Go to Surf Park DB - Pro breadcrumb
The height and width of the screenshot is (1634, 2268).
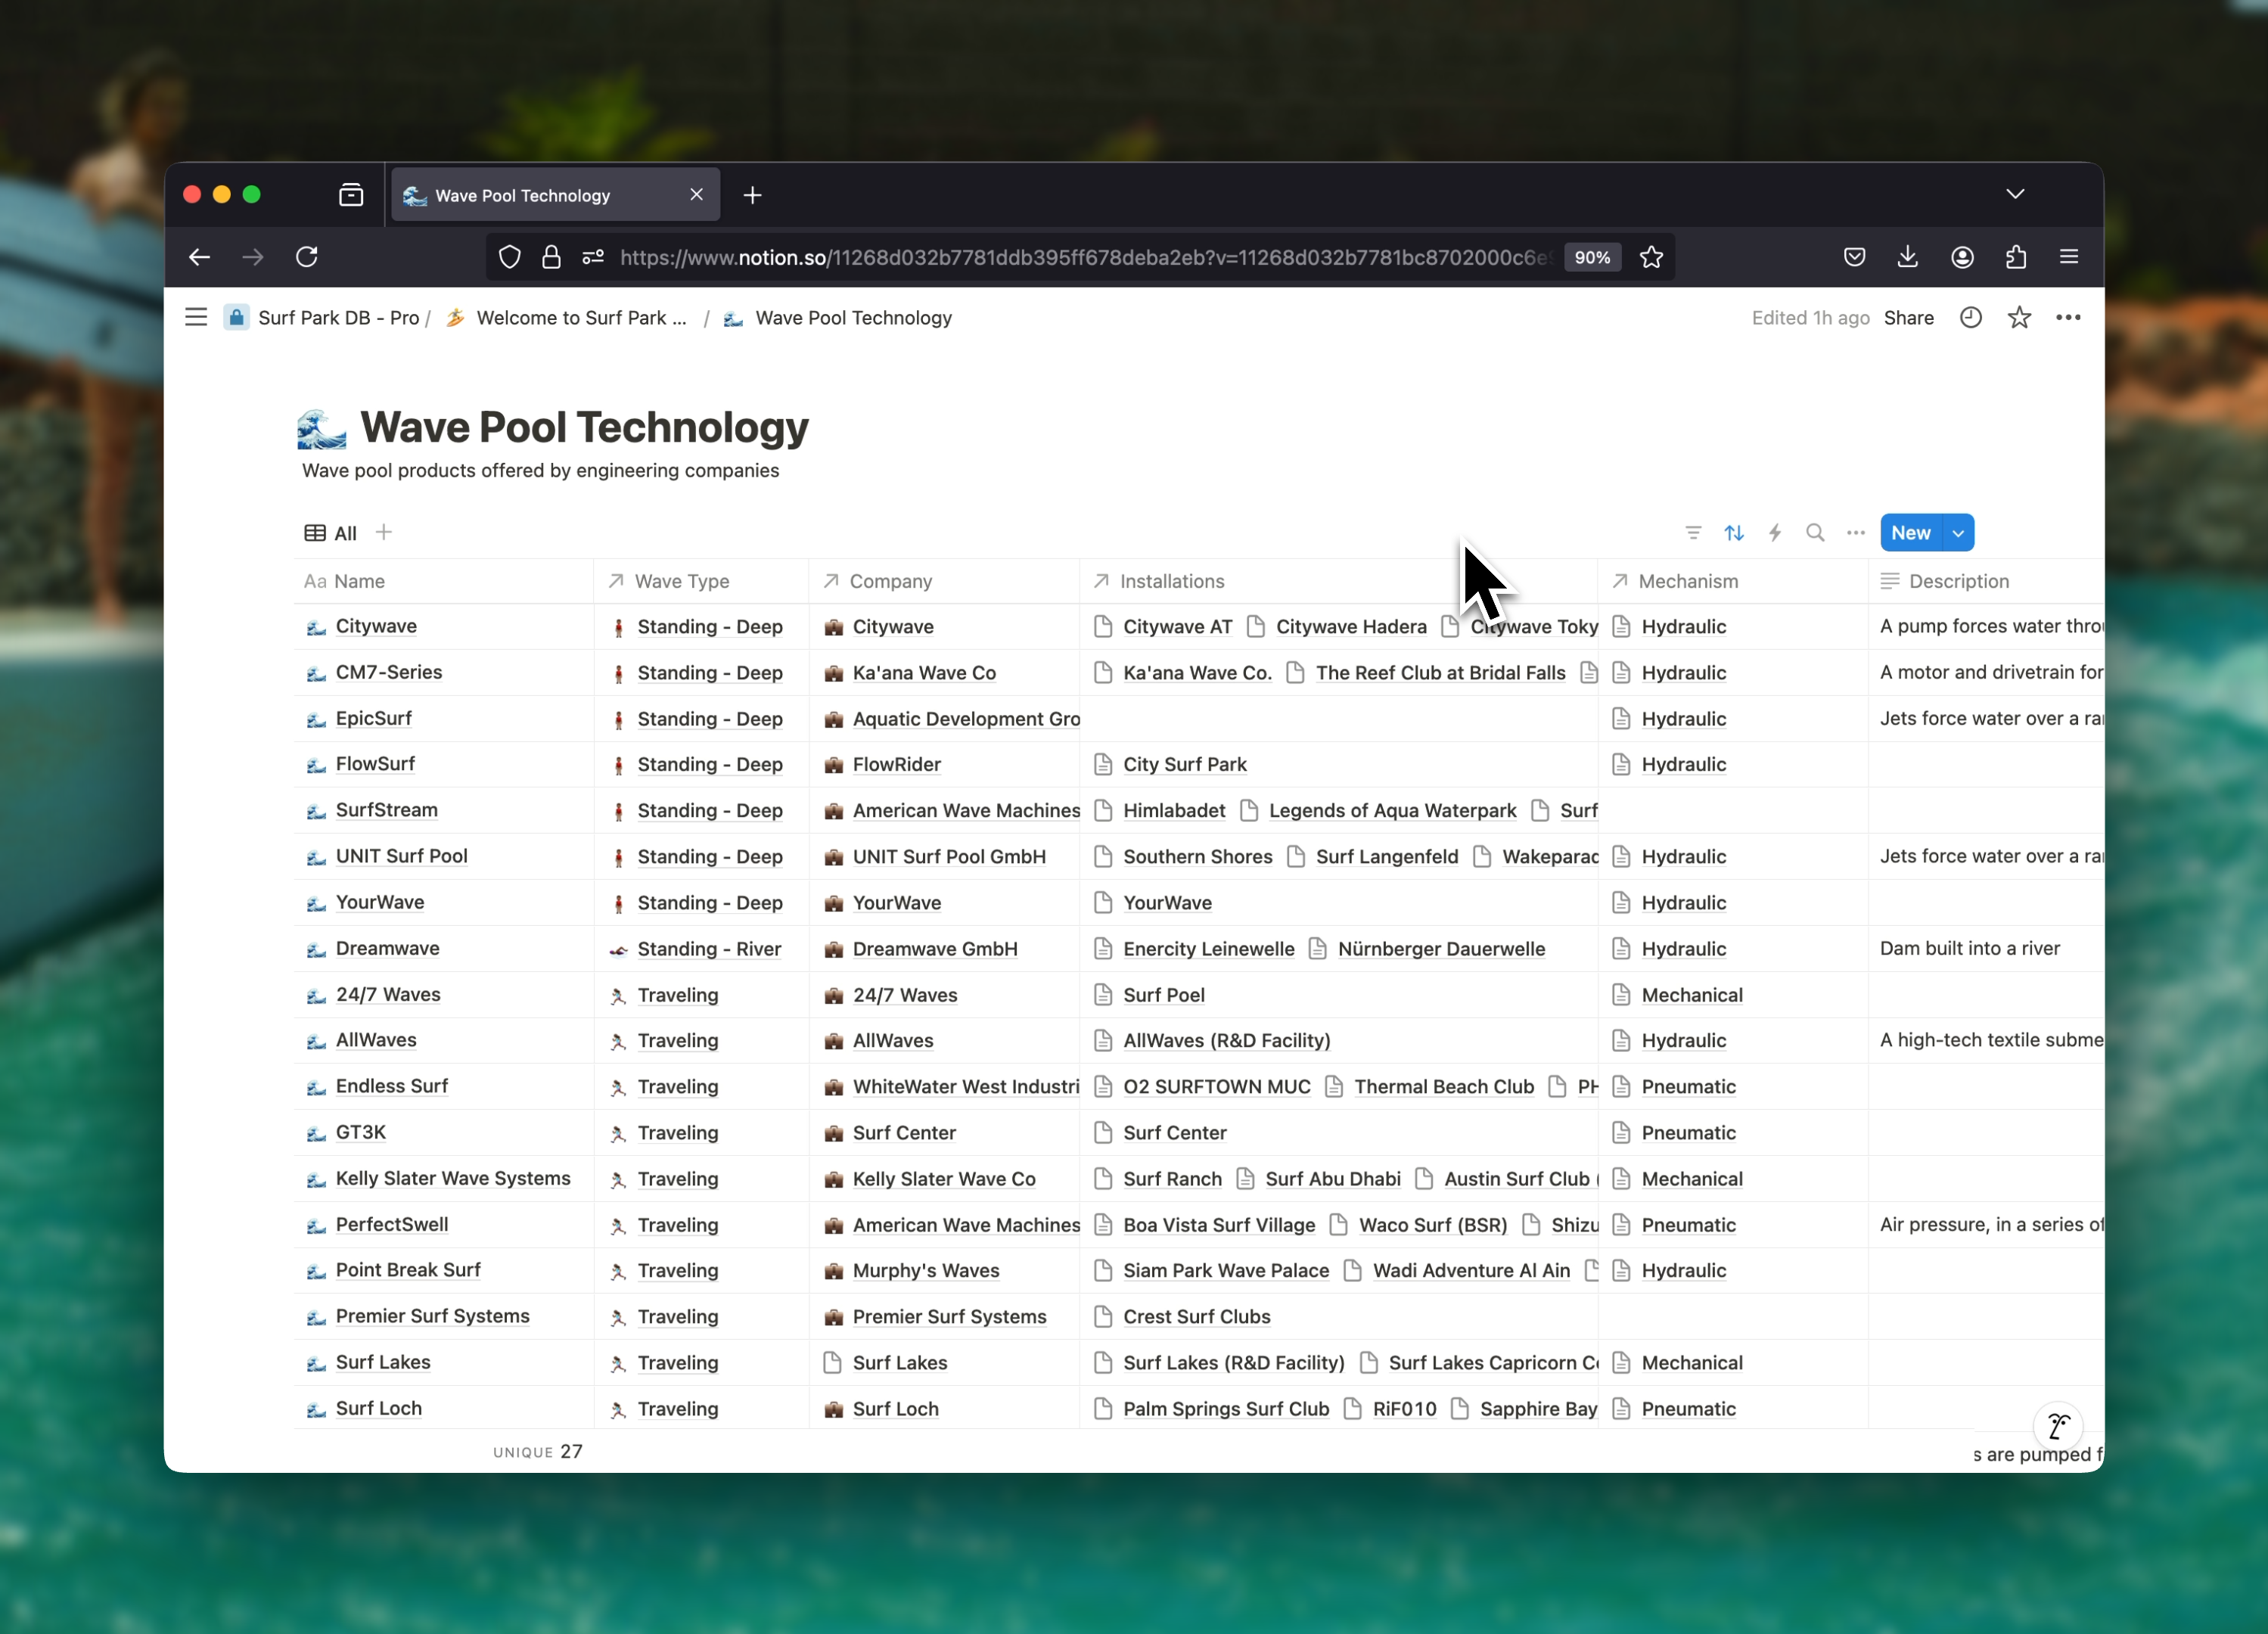(x=323, y=317)
